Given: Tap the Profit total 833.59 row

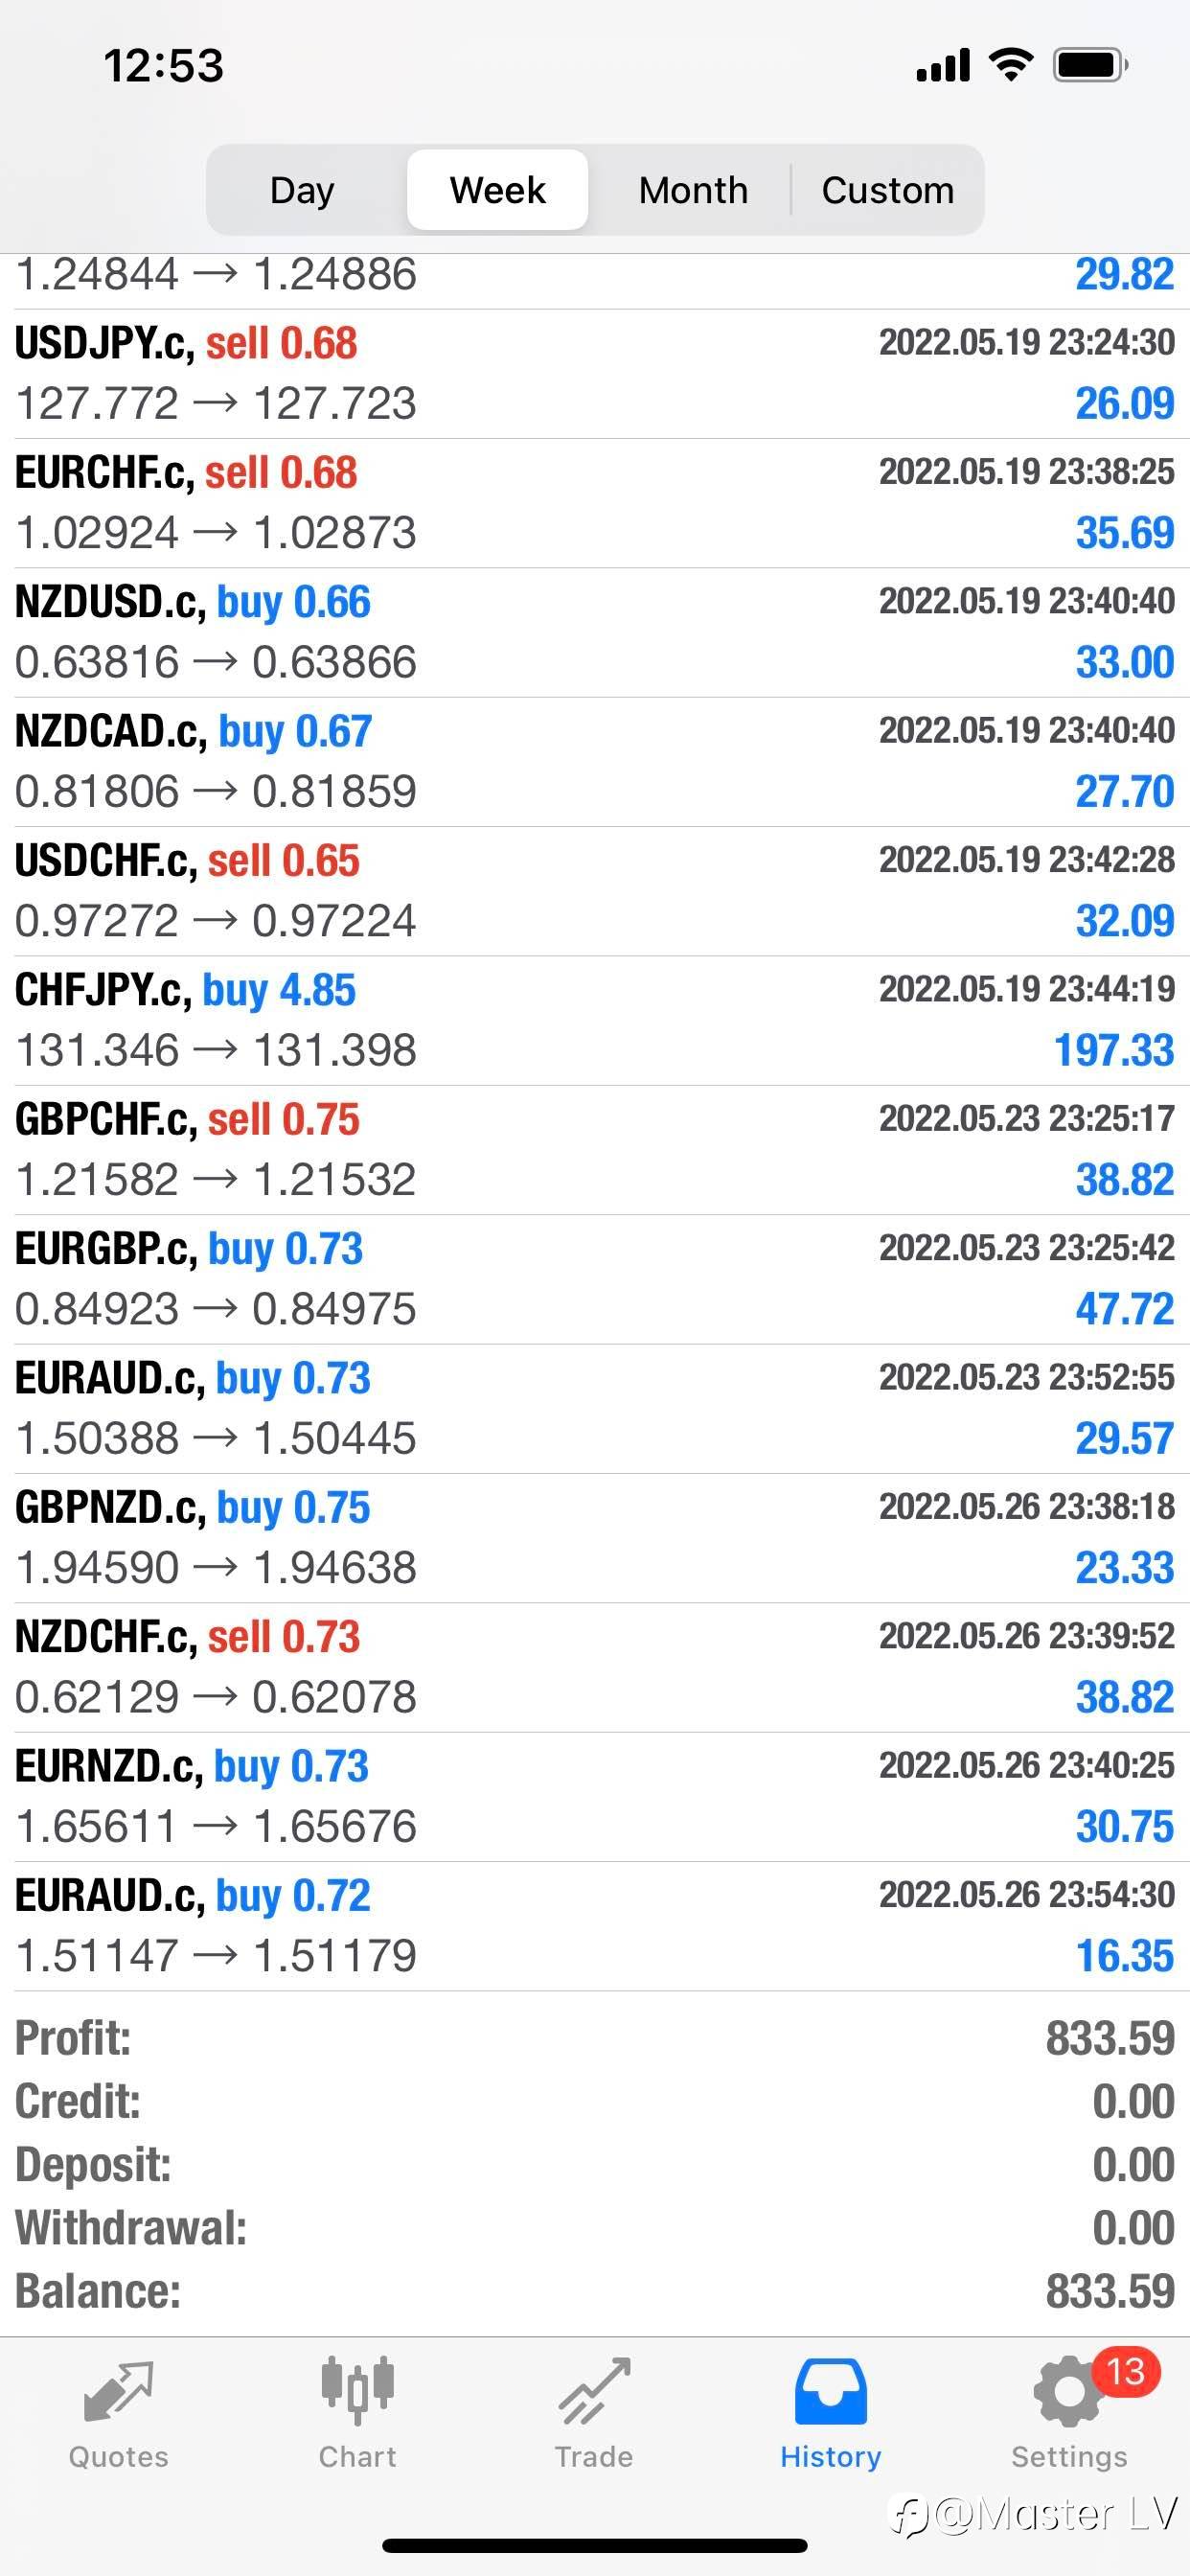Looking at the screenshot, I should click(594, 2038).
